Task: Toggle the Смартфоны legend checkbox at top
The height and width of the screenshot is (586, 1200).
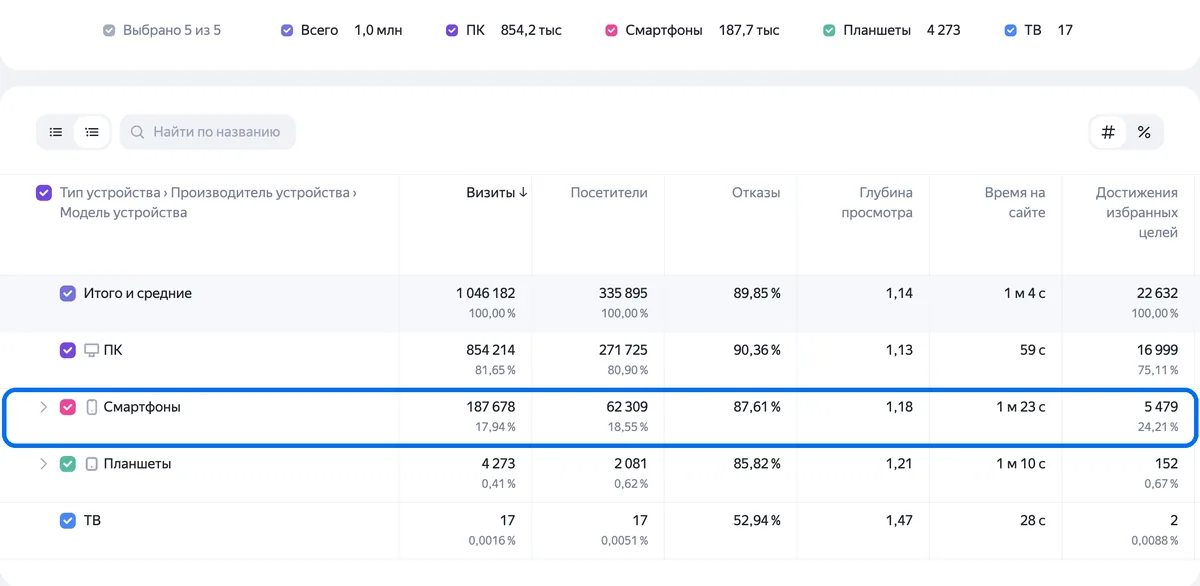Action: [x=612, y=30]
